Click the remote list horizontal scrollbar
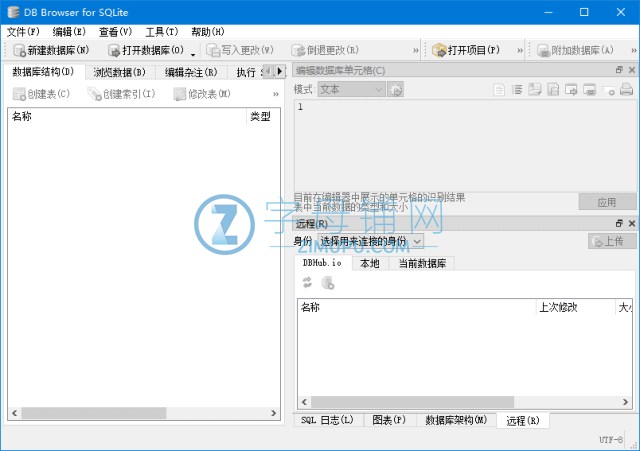640x451 pixels. click(412, 402)
